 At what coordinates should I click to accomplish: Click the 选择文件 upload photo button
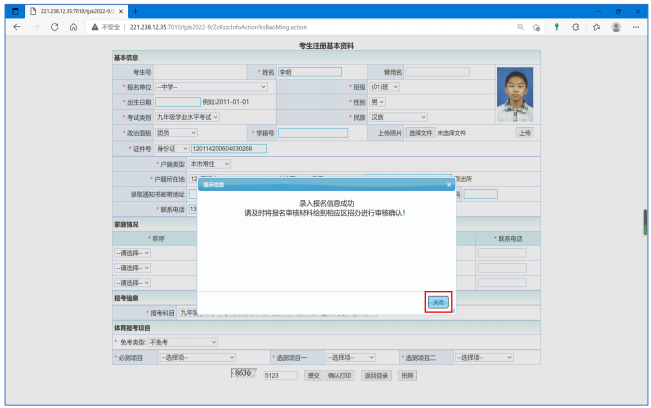click(x=421, y=132)
